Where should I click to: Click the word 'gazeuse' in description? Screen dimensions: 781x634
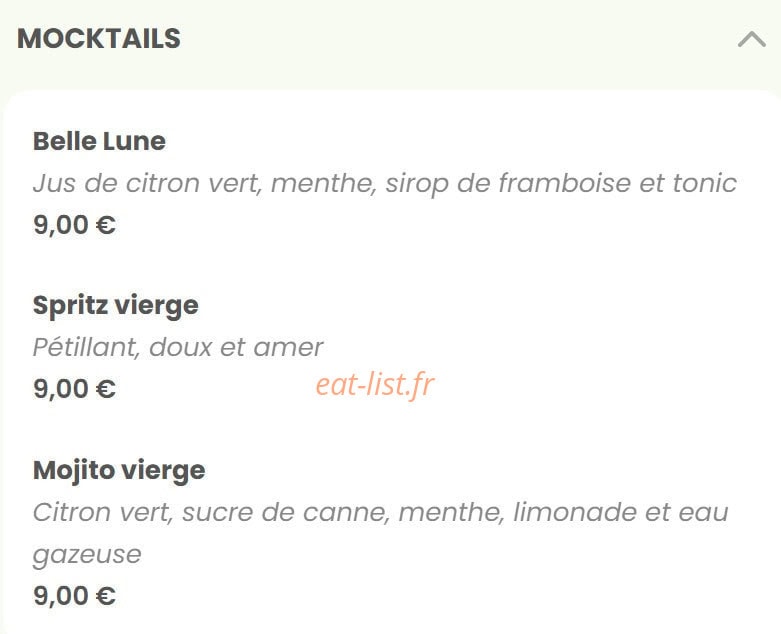tap(87, 555)
